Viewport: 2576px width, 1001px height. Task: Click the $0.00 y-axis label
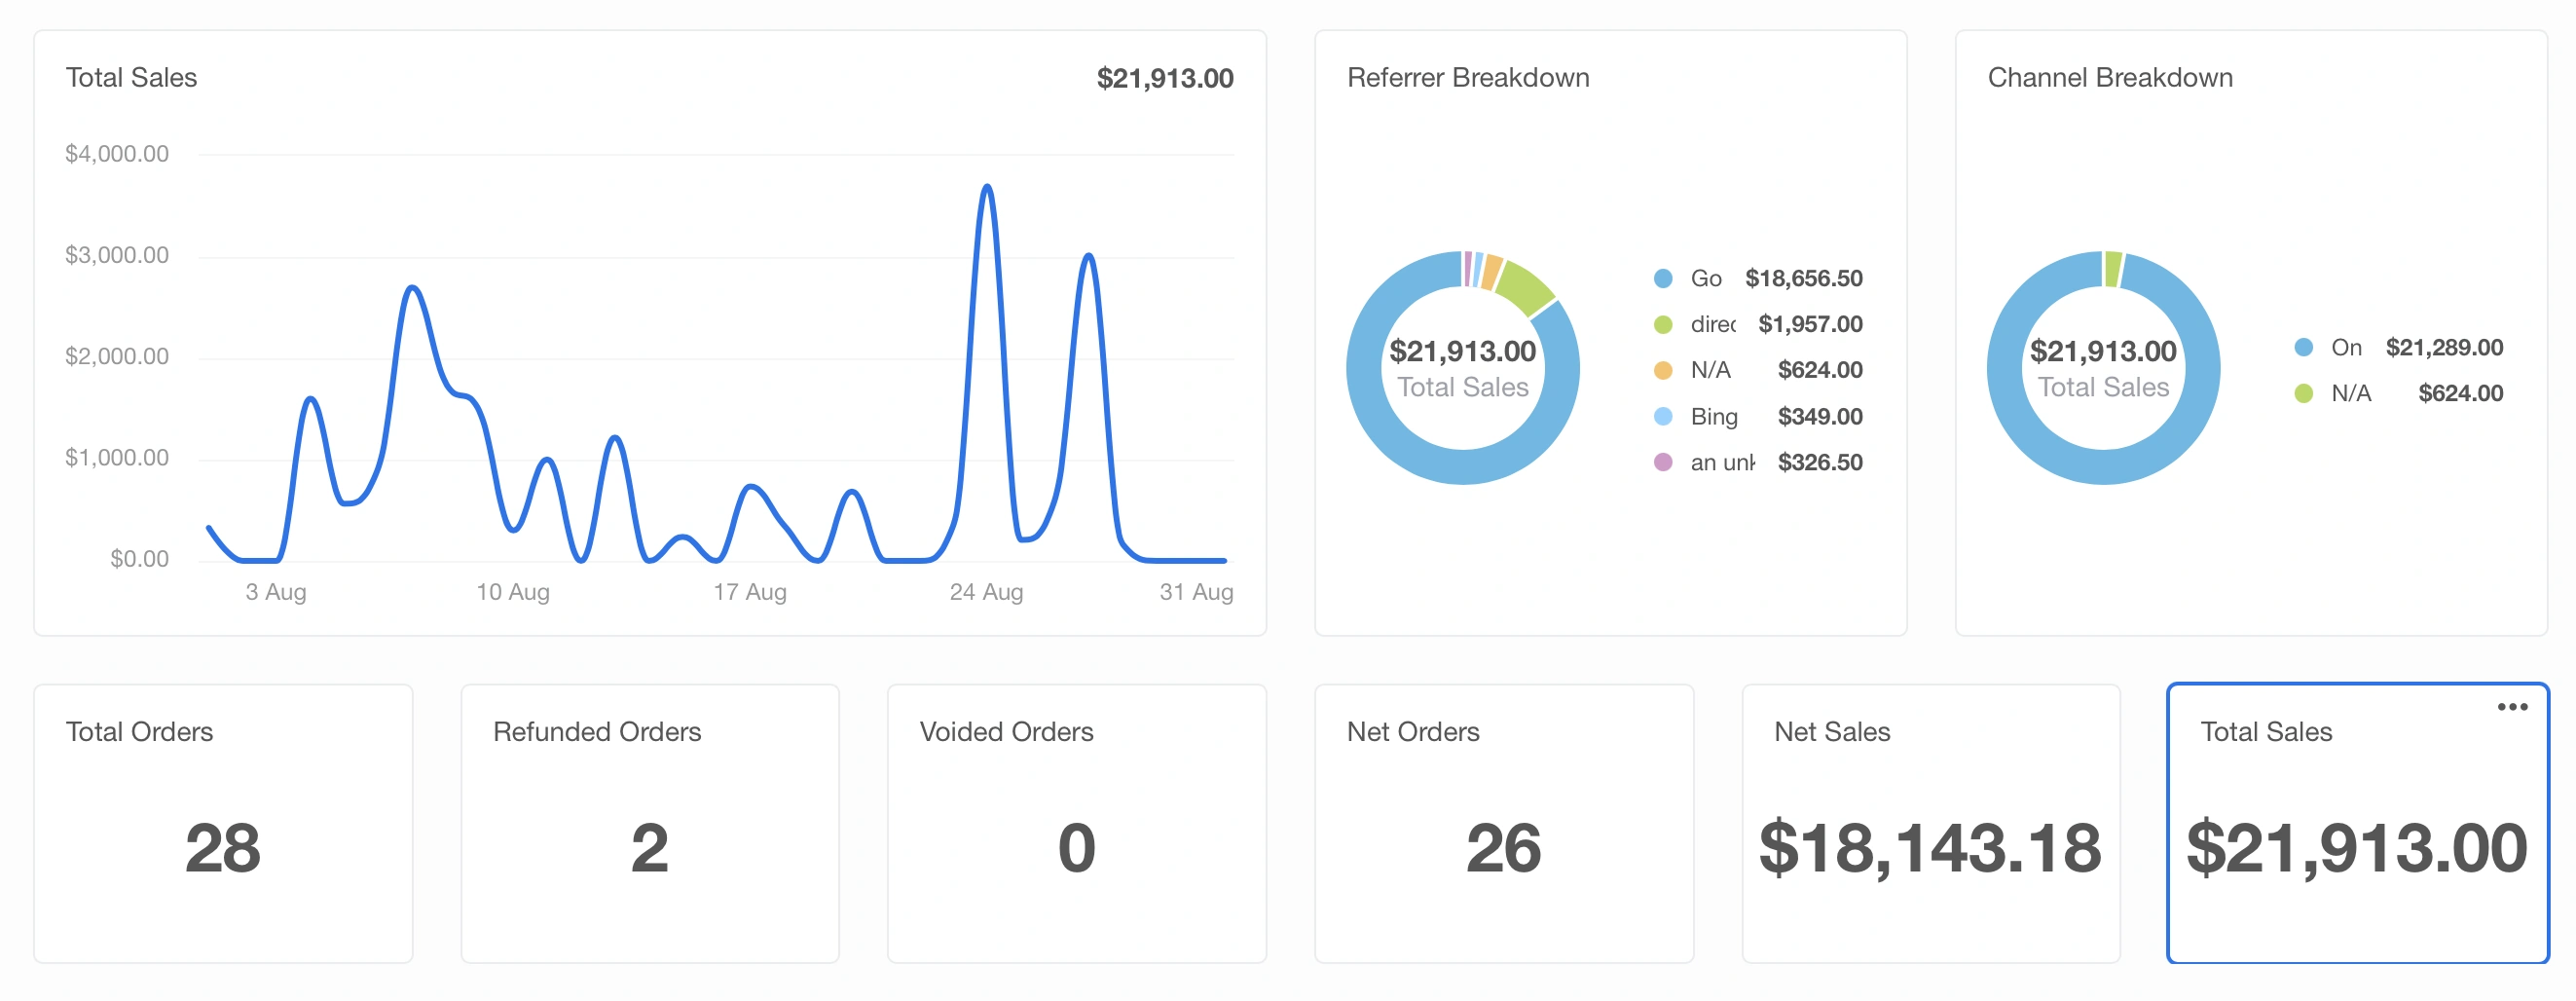139,558
